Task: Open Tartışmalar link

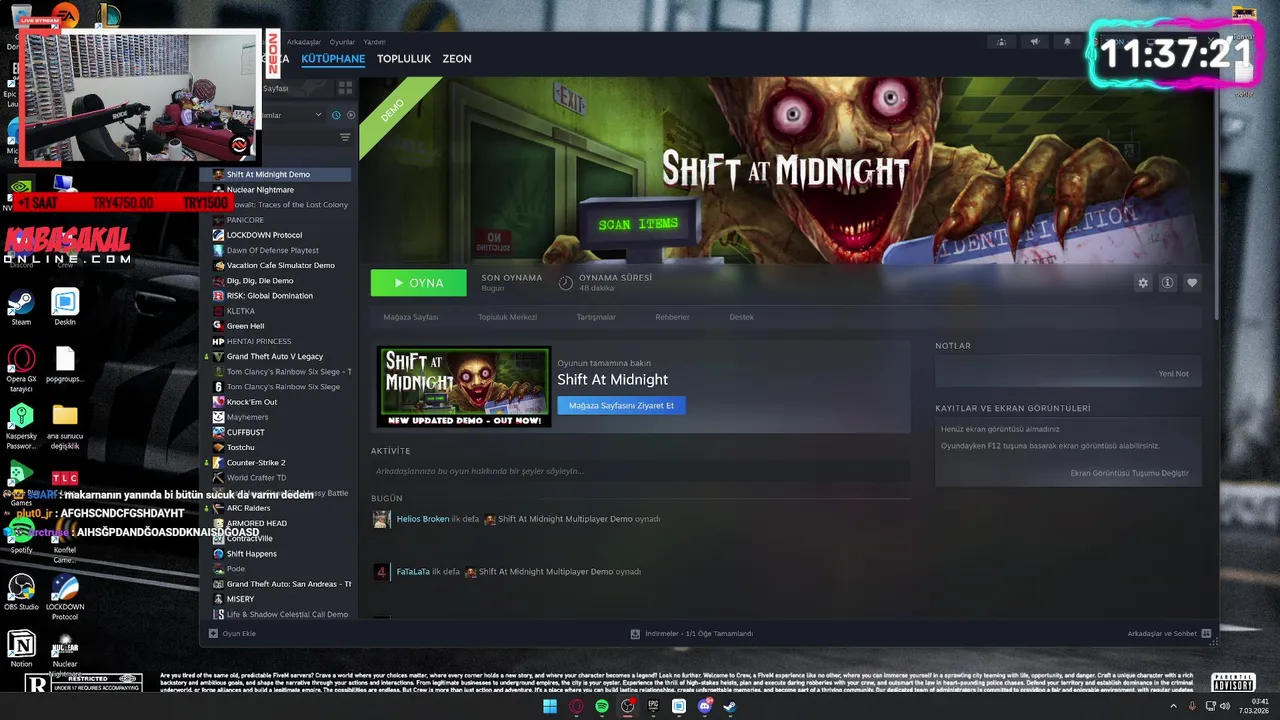Action: click(x=596, y=317)
